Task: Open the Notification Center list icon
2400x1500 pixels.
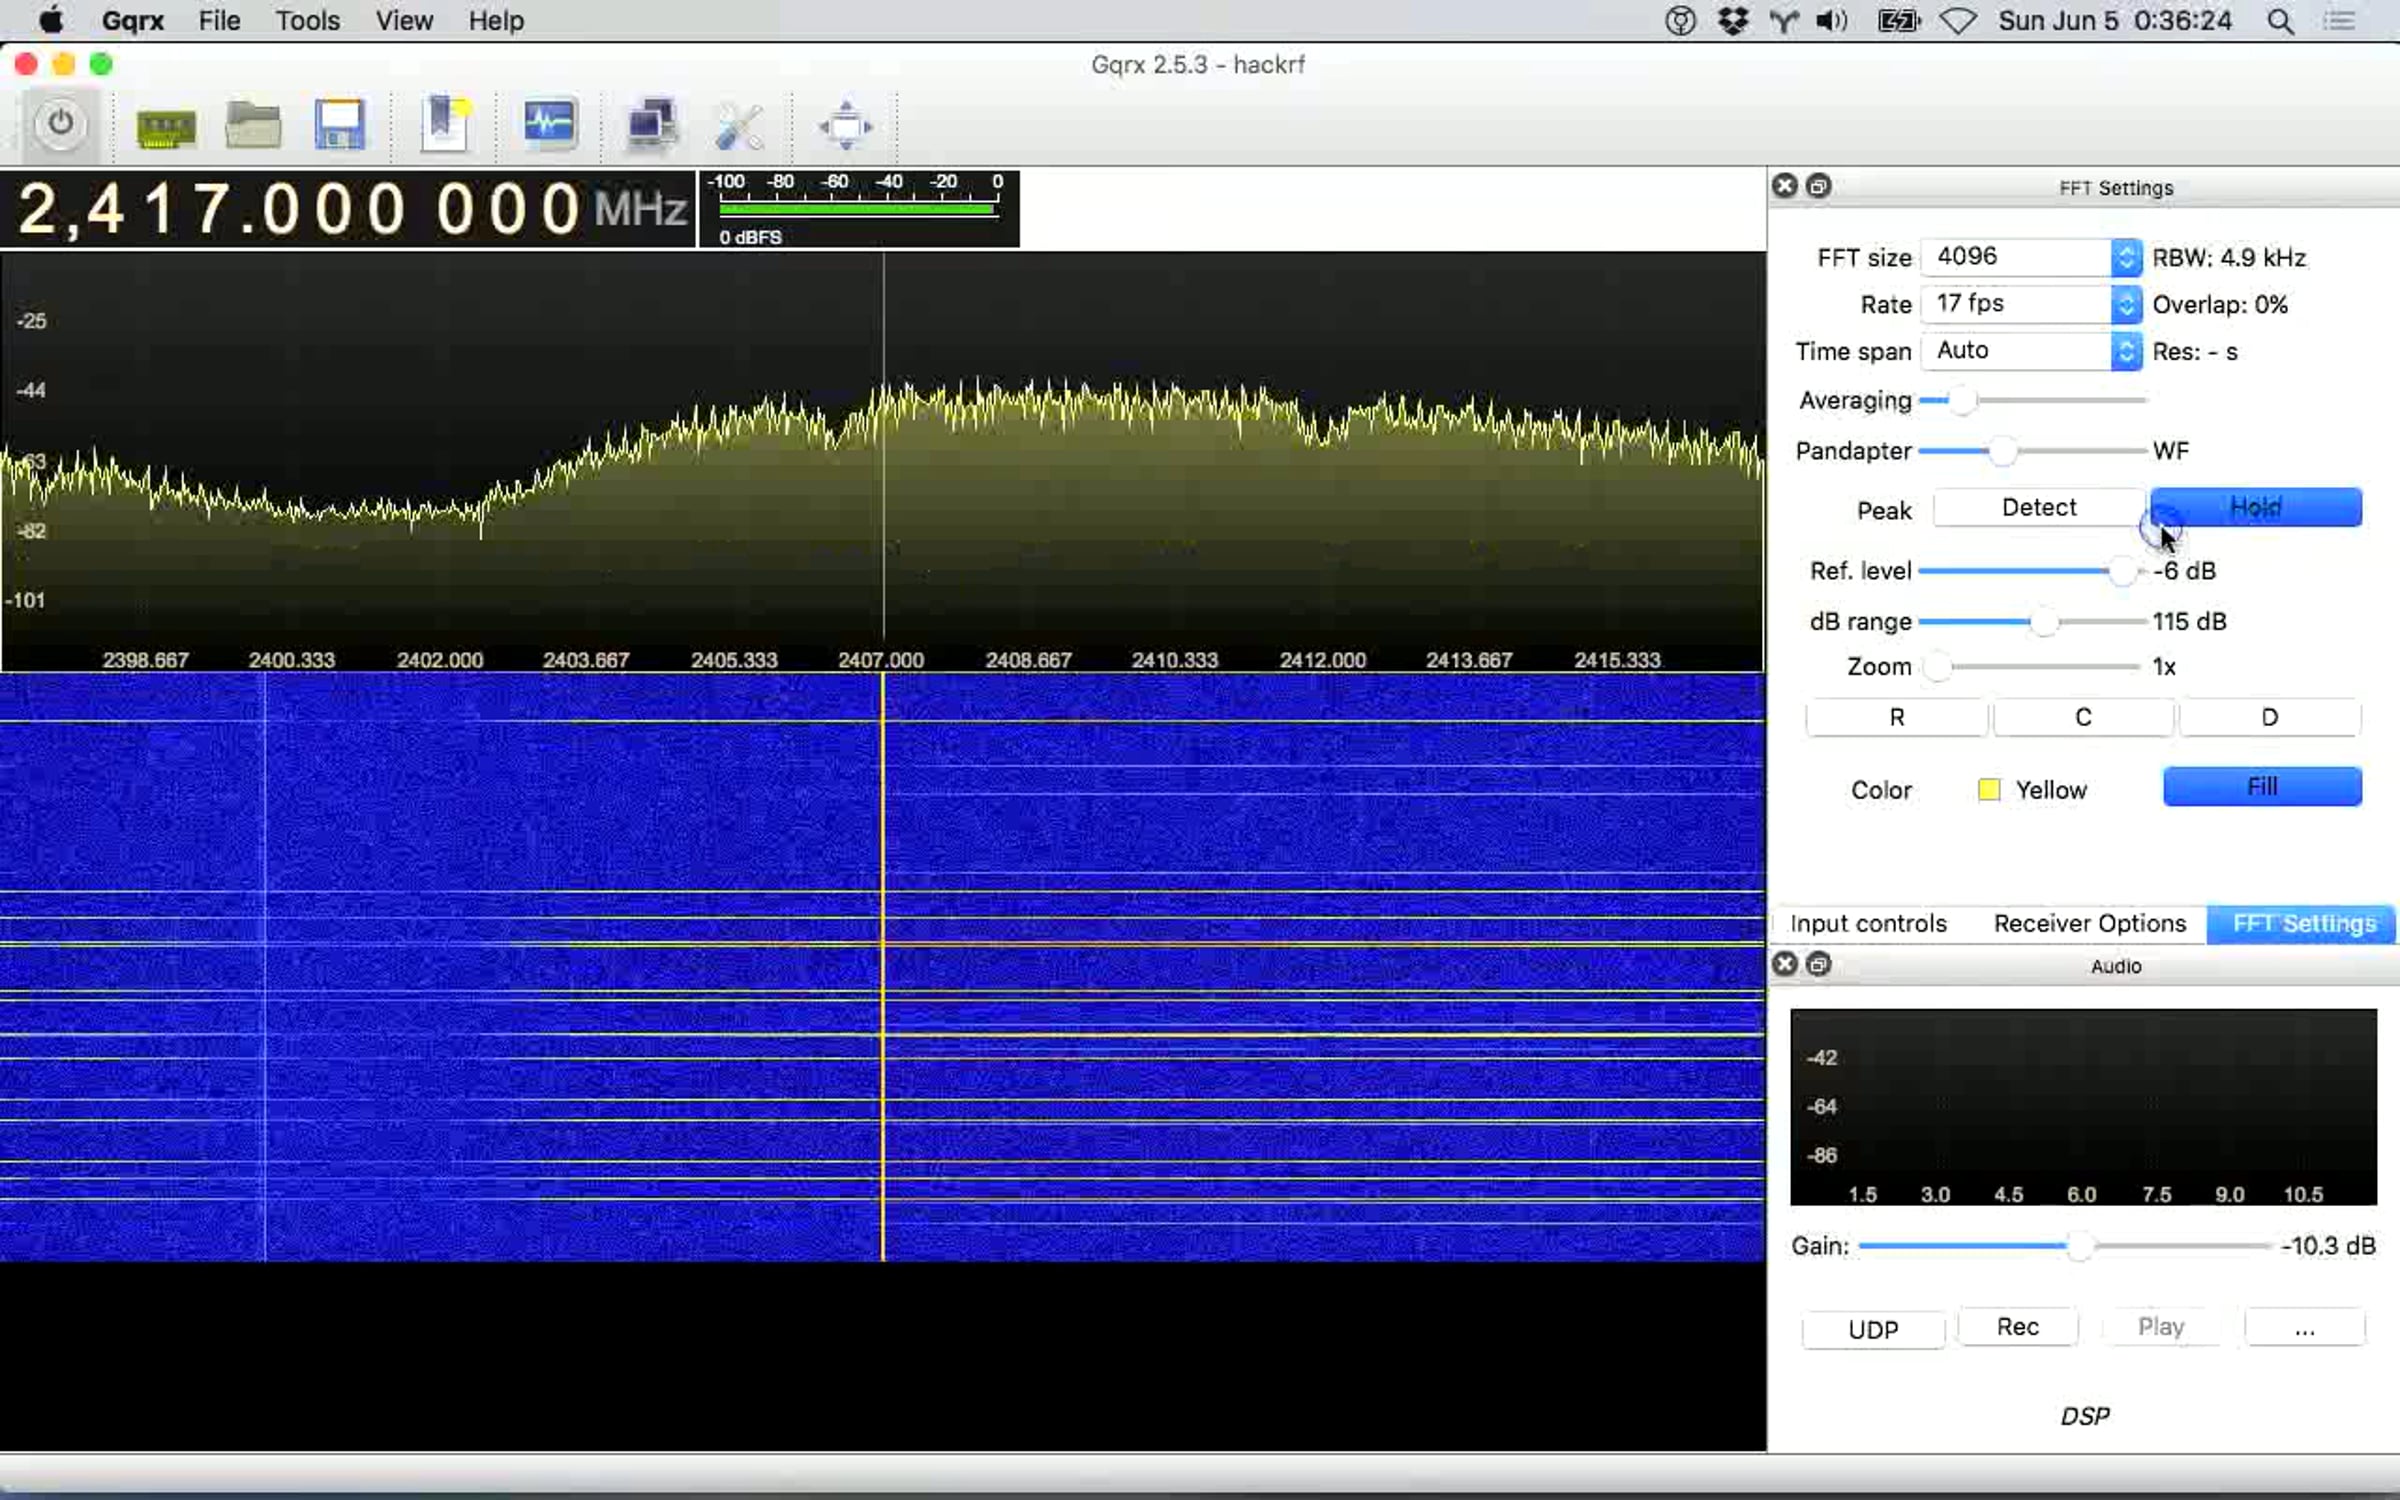Action: (2340, 21)
